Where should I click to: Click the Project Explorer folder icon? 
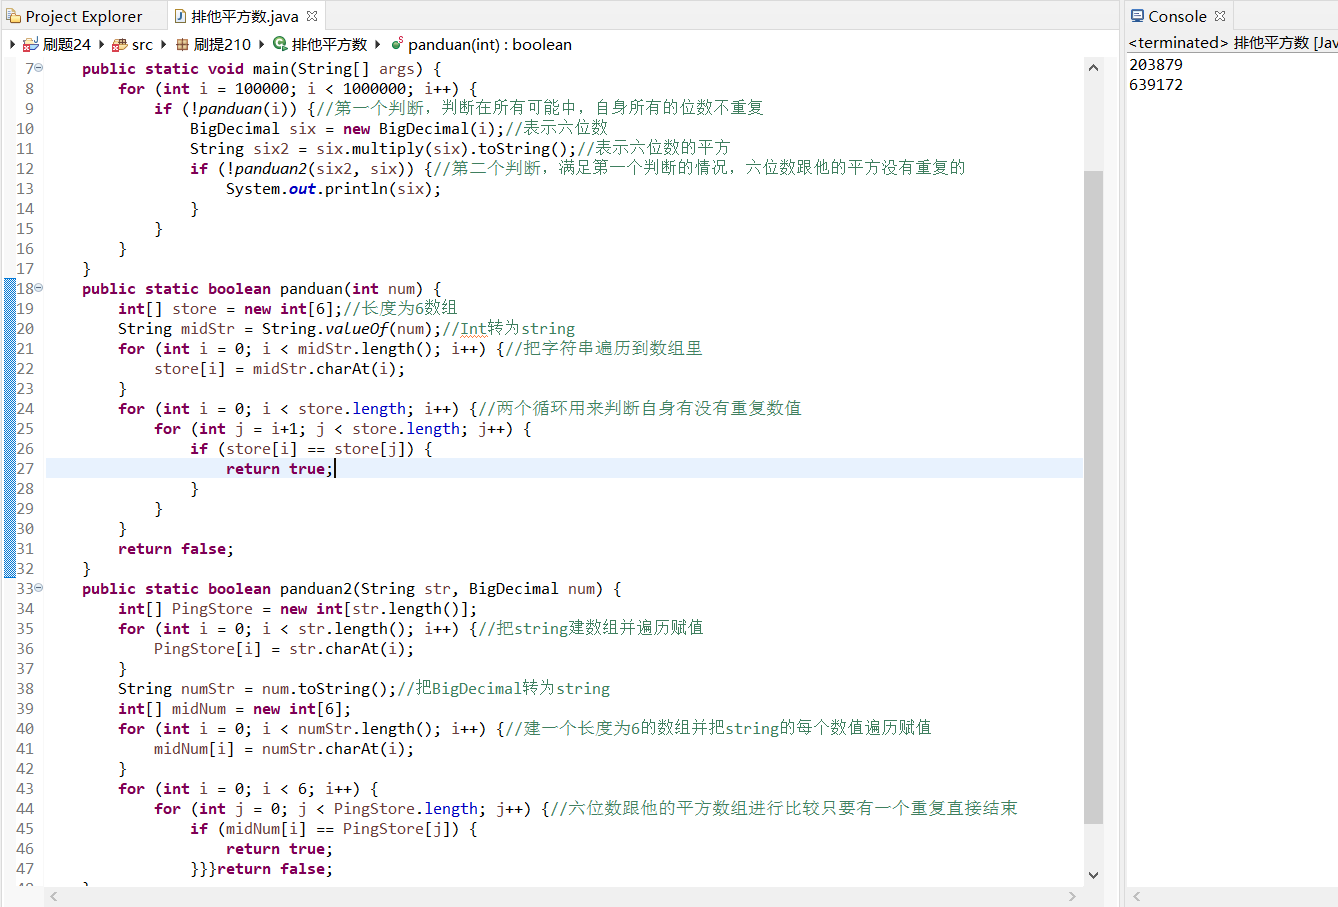coord(14,16)
